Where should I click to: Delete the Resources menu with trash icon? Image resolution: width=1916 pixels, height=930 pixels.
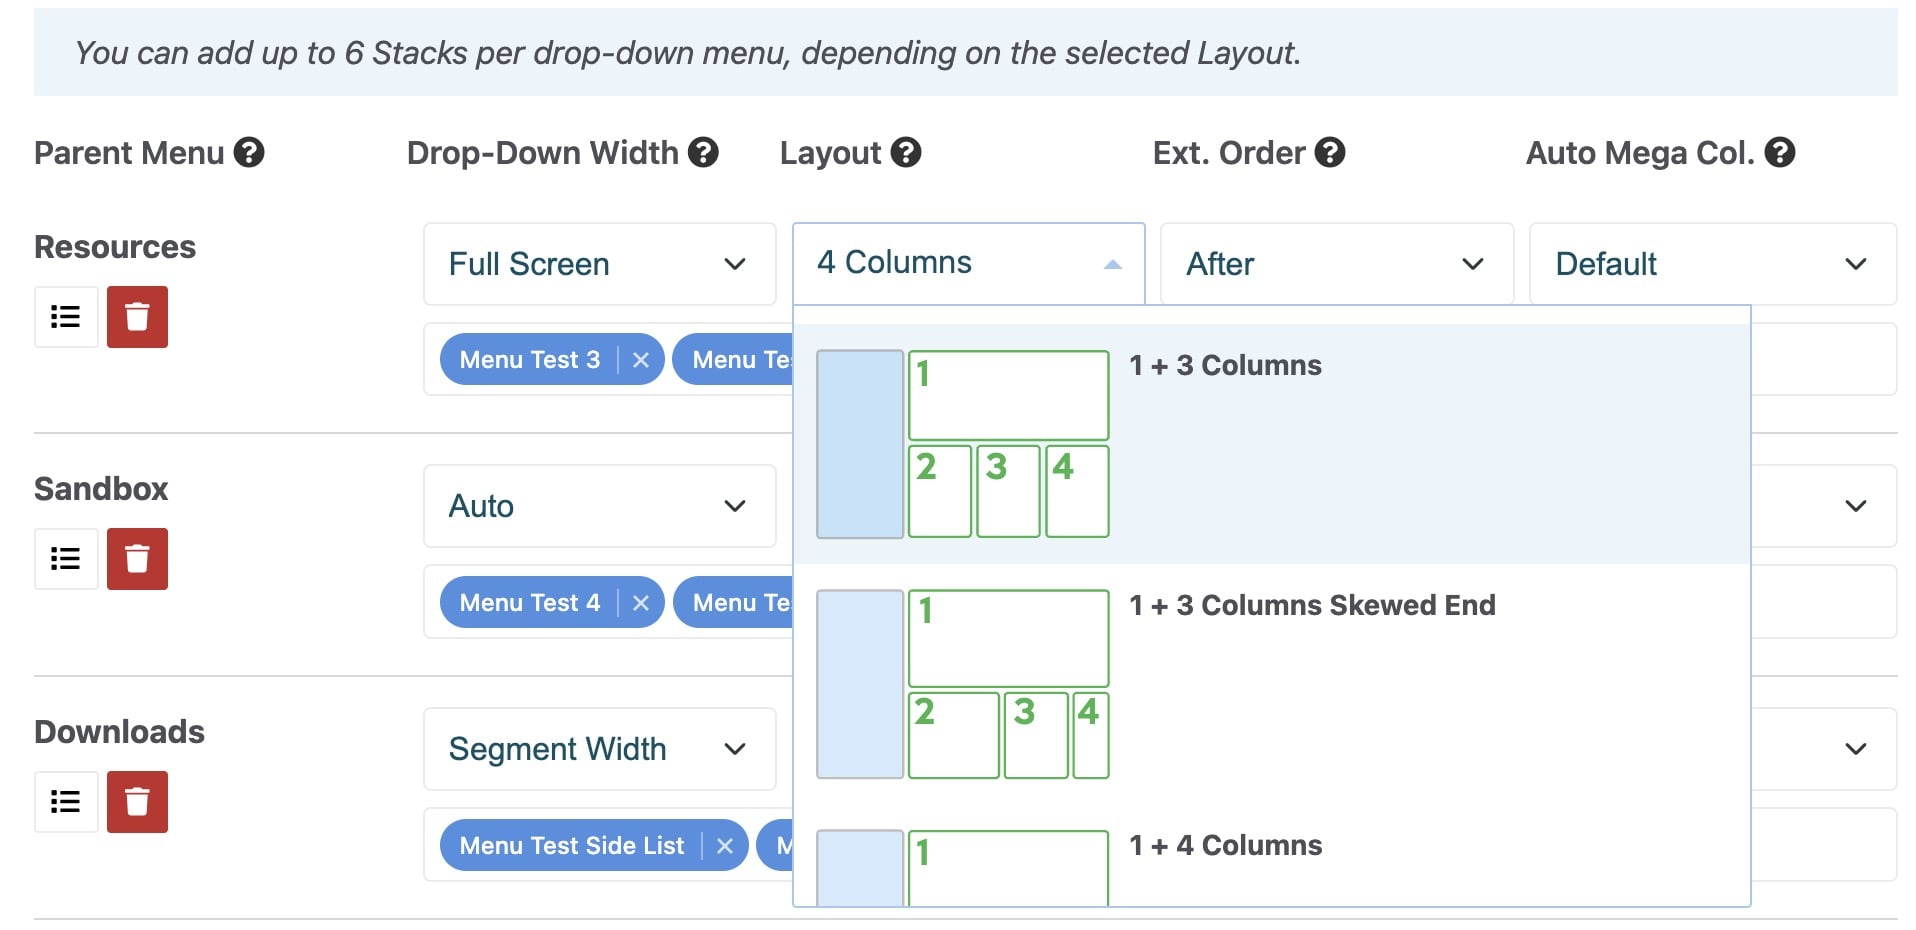click(x=137, y=317)
